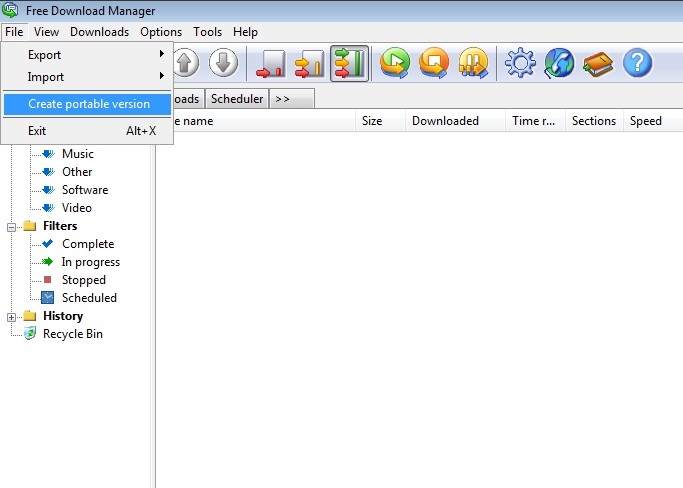Open the Downloads menu
683x488 pixels.
[99, 32]
